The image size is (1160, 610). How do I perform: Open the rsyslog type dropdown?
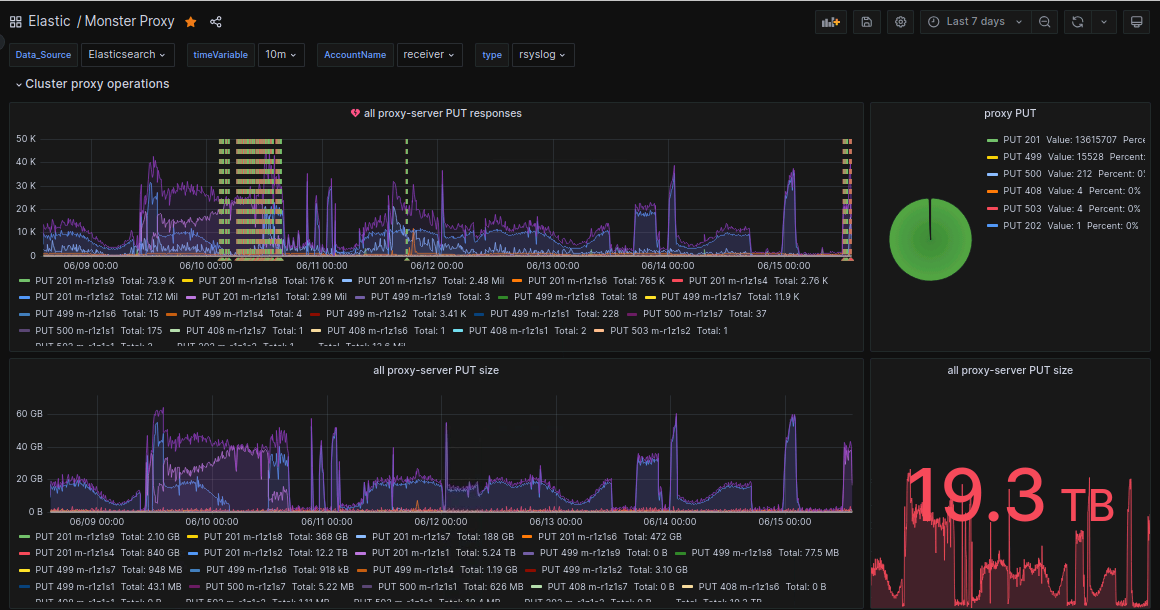(542, 55)
